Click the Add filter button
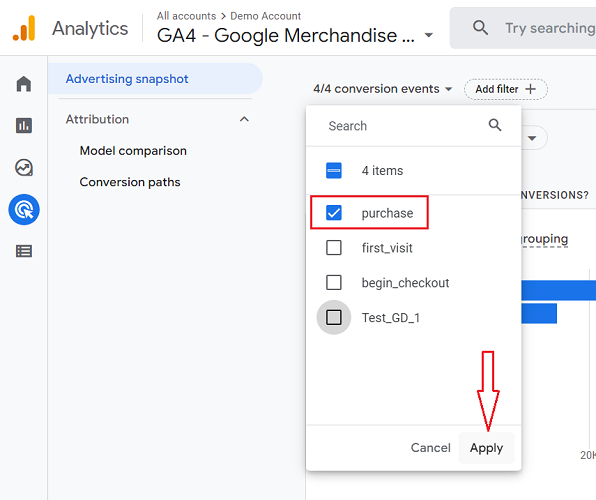 [x=506, y=89]
